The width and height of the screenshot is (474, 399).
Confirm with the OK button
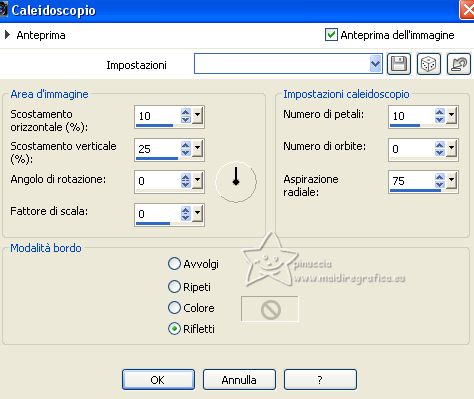click(158, 379)
